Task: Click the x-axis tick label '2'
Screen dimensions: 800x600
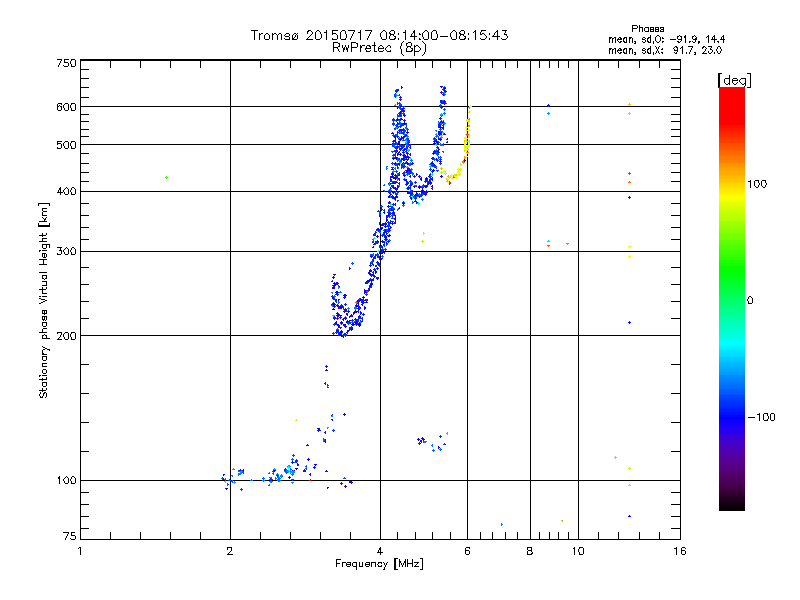Action: [230, 551]
